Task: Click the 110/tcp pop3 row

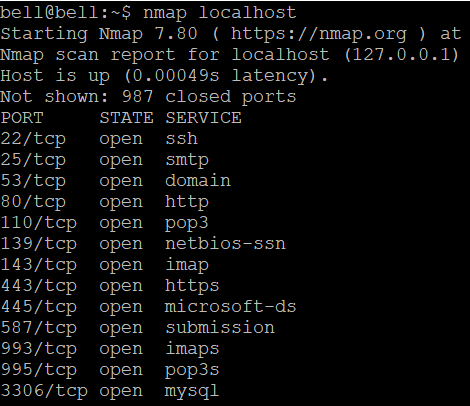Action: click(105, 223)
